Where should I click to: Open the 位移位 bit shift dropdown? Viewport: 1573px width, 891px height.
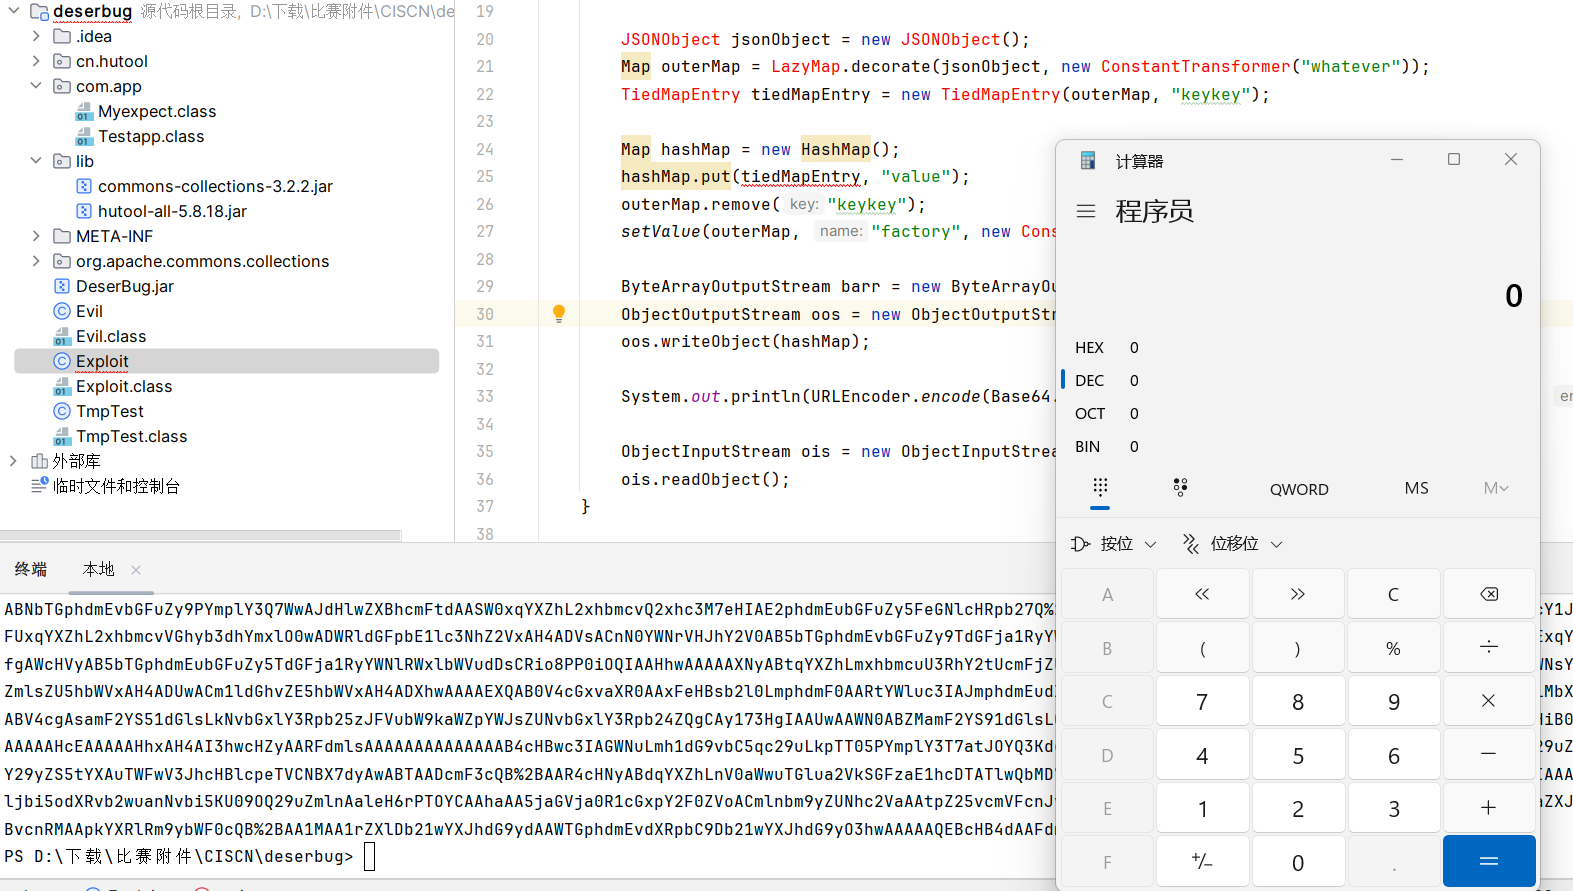coord(1233,543)
